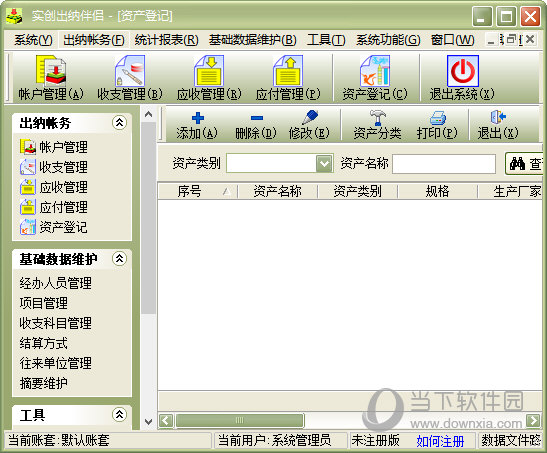547x453 pixels.
Task: Click the table's scroll-right arrow
Action: 533,420
